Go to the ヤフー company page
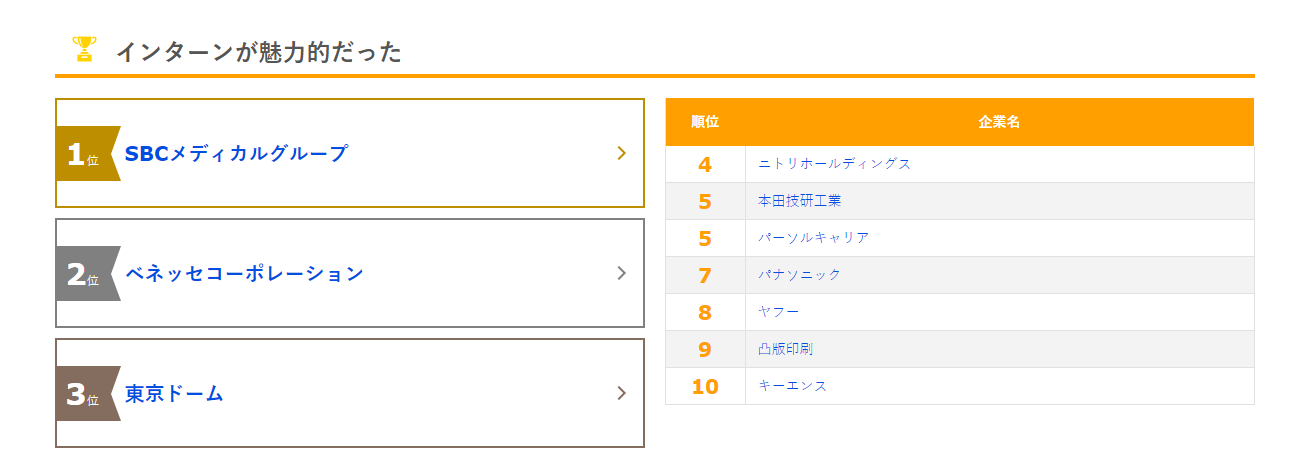 (779, 312)
